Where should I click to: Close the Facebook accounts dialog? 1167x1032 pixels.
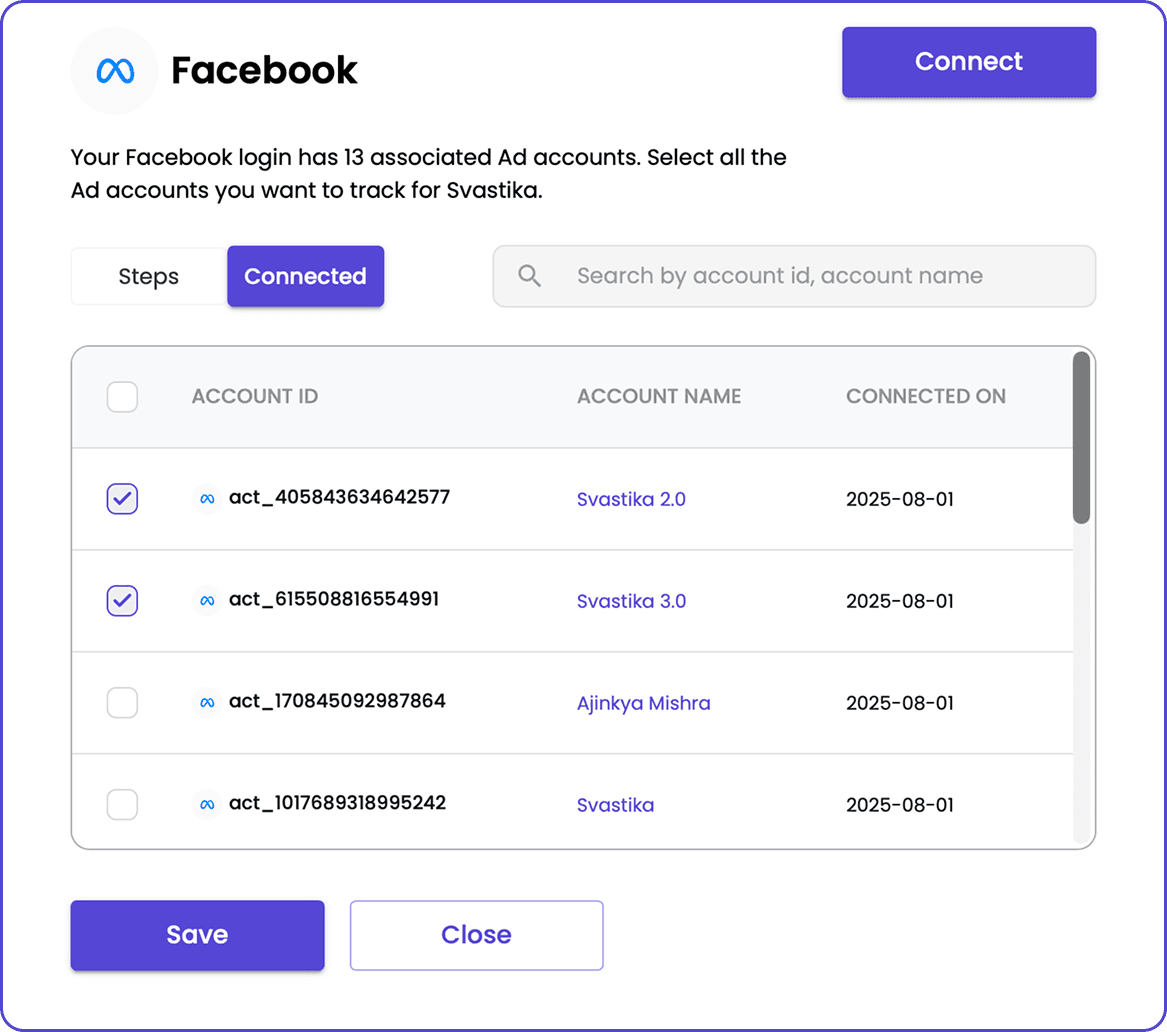coord(476,935)
